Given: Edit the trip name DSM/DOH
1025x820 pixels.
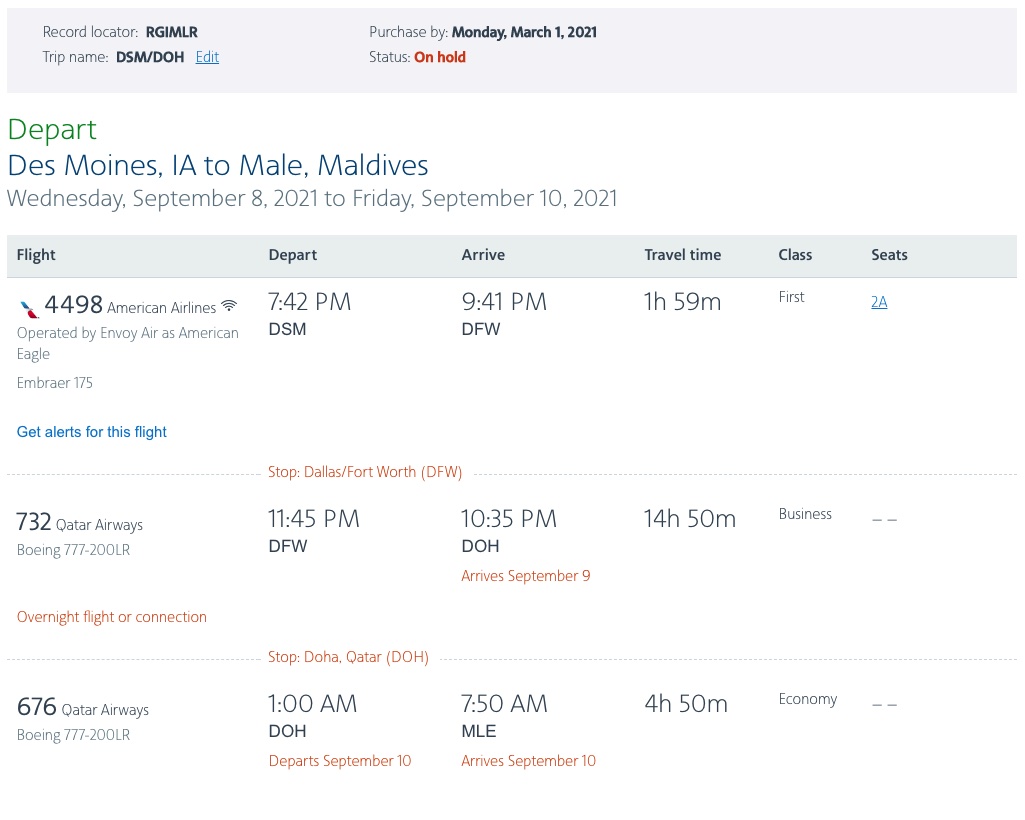Looking at the screenshot, I should pos(207,57).
